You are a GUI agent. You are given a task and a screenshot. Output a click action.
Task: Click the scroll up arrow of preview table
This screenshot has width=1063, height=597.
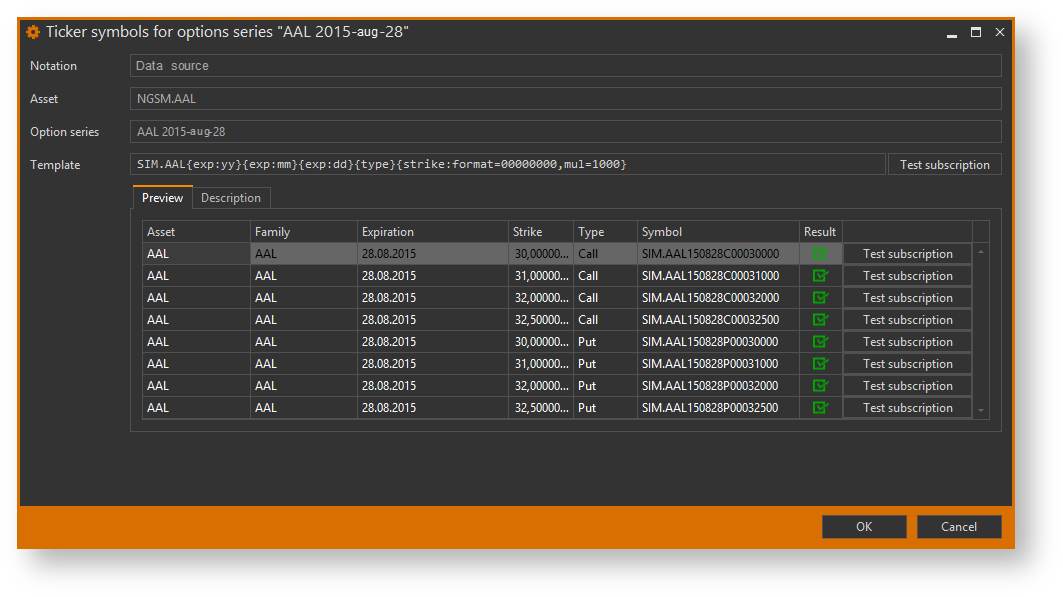point(981,252)
